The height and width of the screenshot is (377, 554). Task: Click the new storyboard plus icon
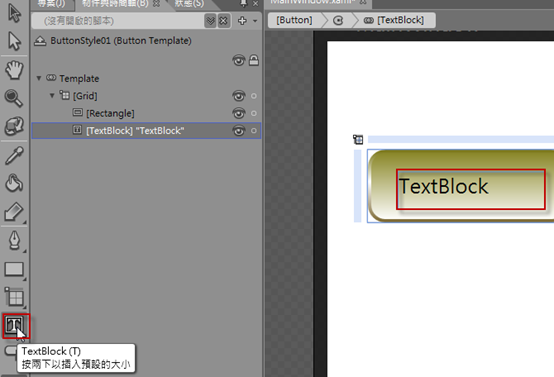click(242, 21)
